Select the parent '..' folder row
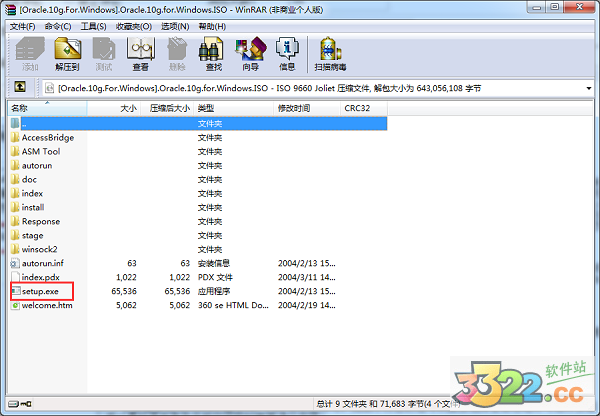The image size is (600, 416). pyautogui.click(x=197, y=124)
